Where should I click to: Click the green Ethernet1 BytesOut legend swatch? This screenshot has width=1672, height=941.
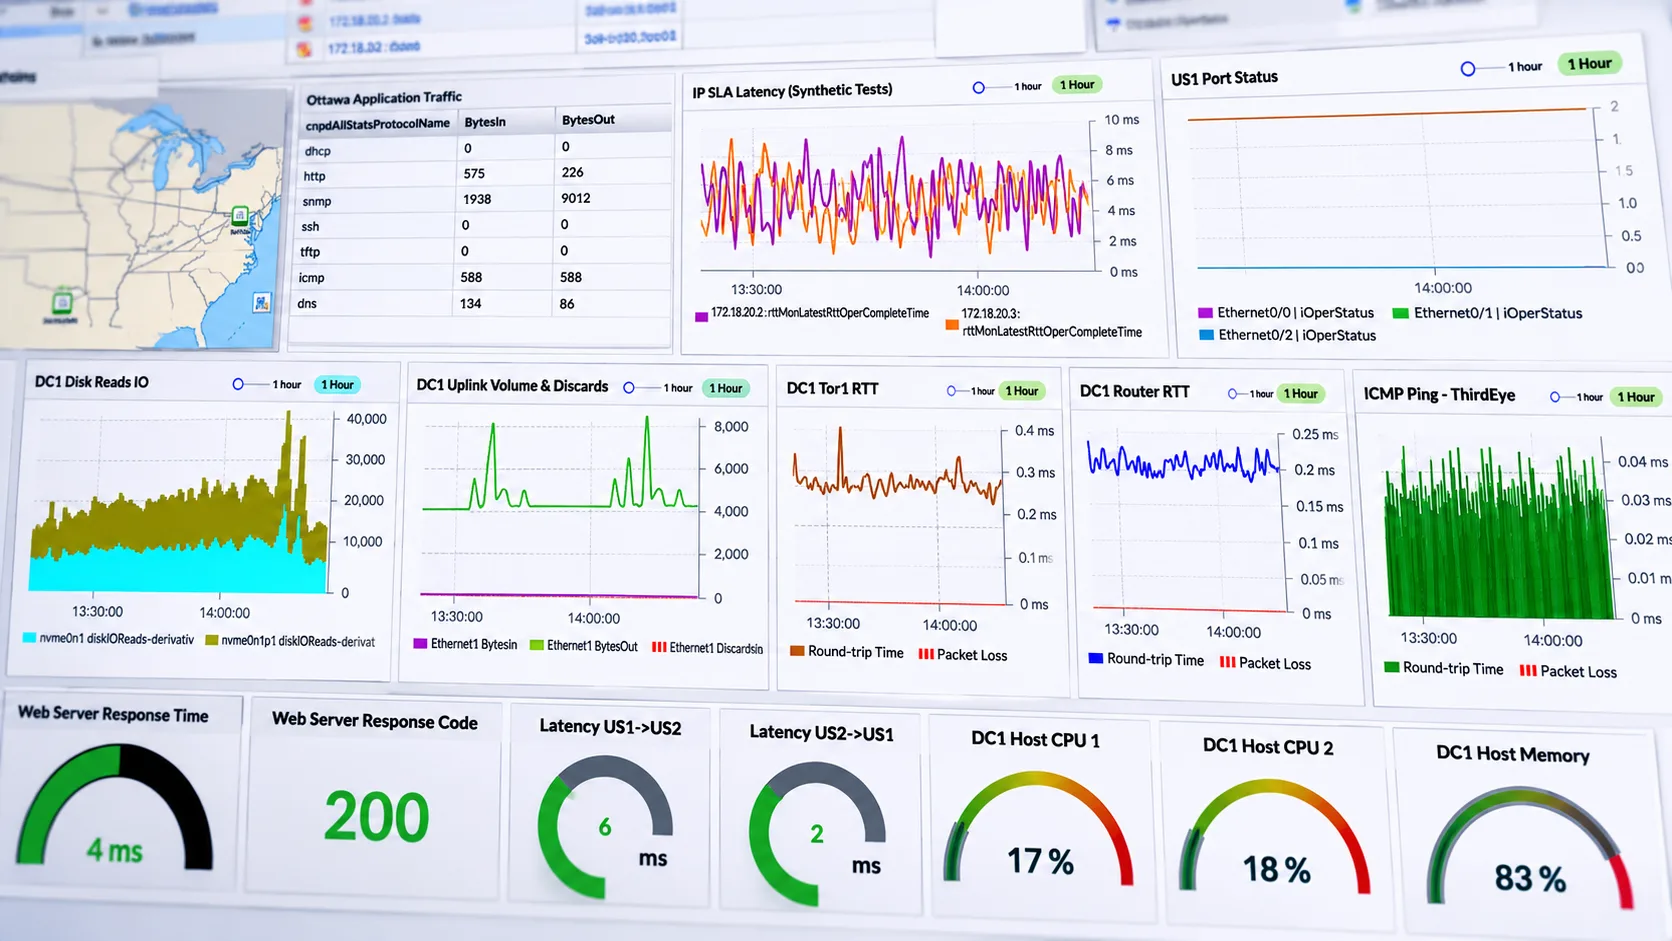[x=536, y=646]
